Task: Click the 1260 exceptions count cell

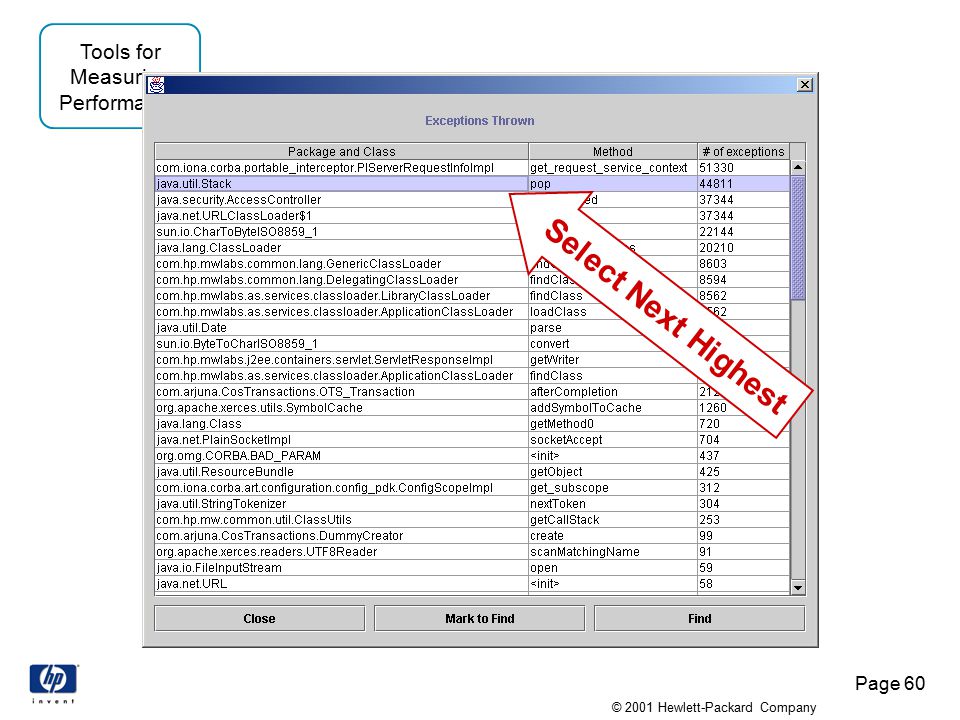Action: (743, 408)
